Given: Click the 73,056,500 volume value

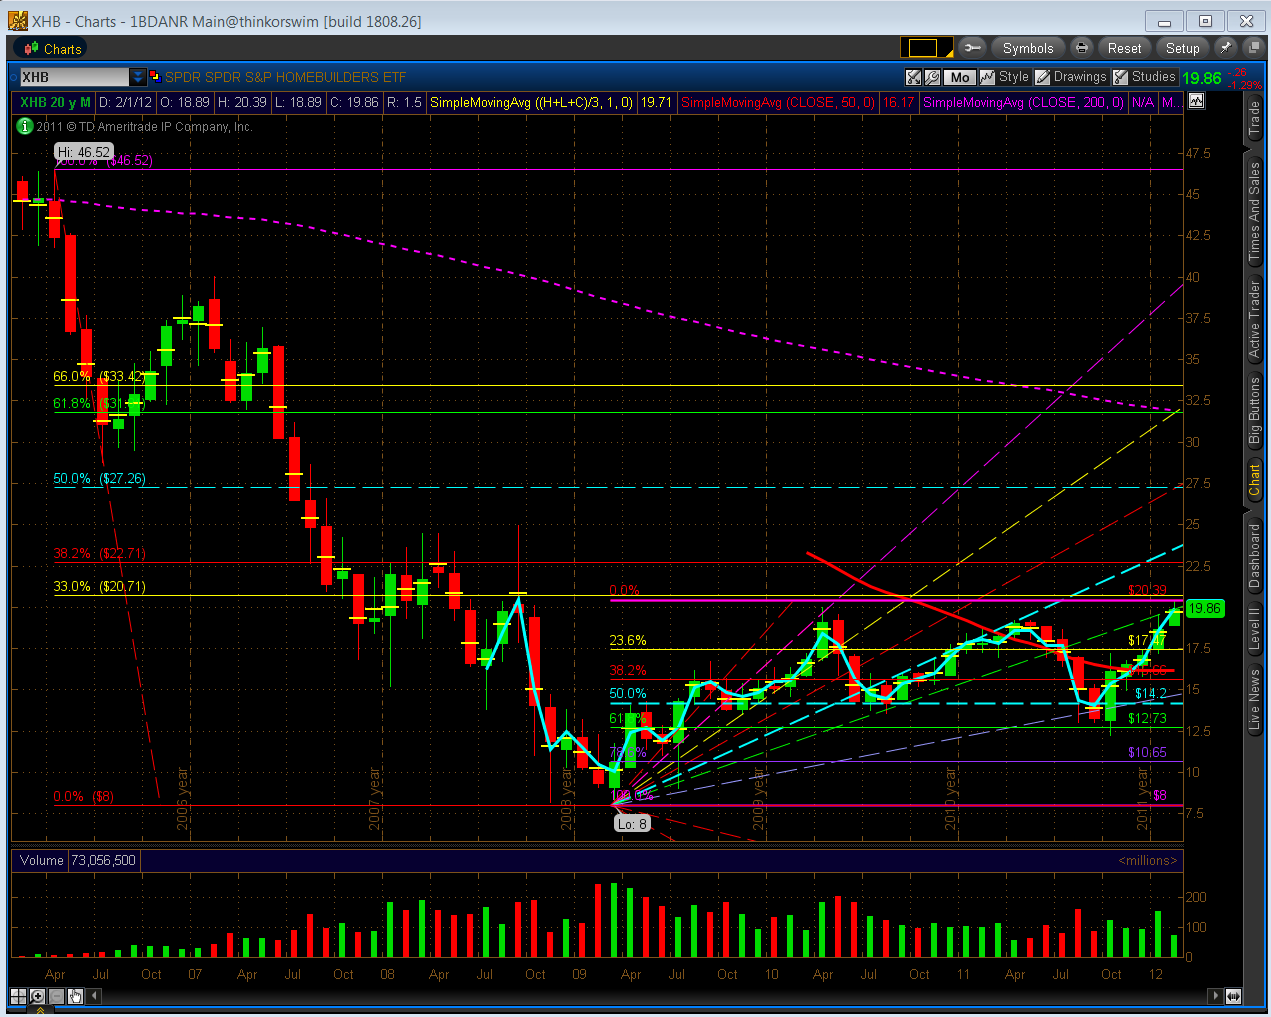Looking at the screenshot, I should [x=103, y=860].
